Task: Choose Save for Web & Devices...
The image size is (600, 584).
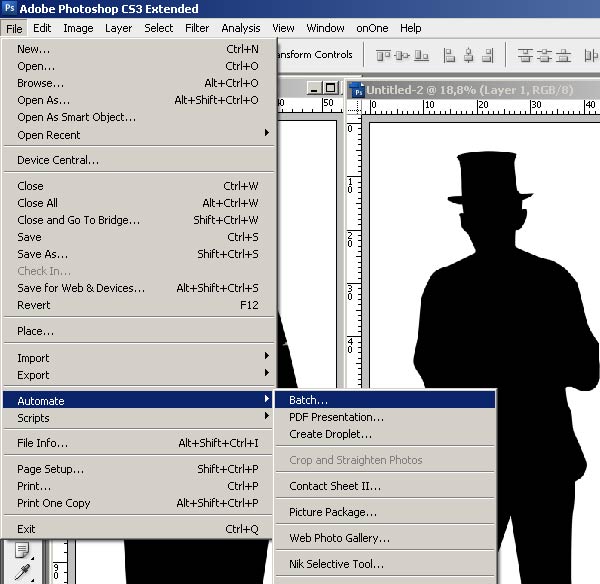Action: click(139, 288)
